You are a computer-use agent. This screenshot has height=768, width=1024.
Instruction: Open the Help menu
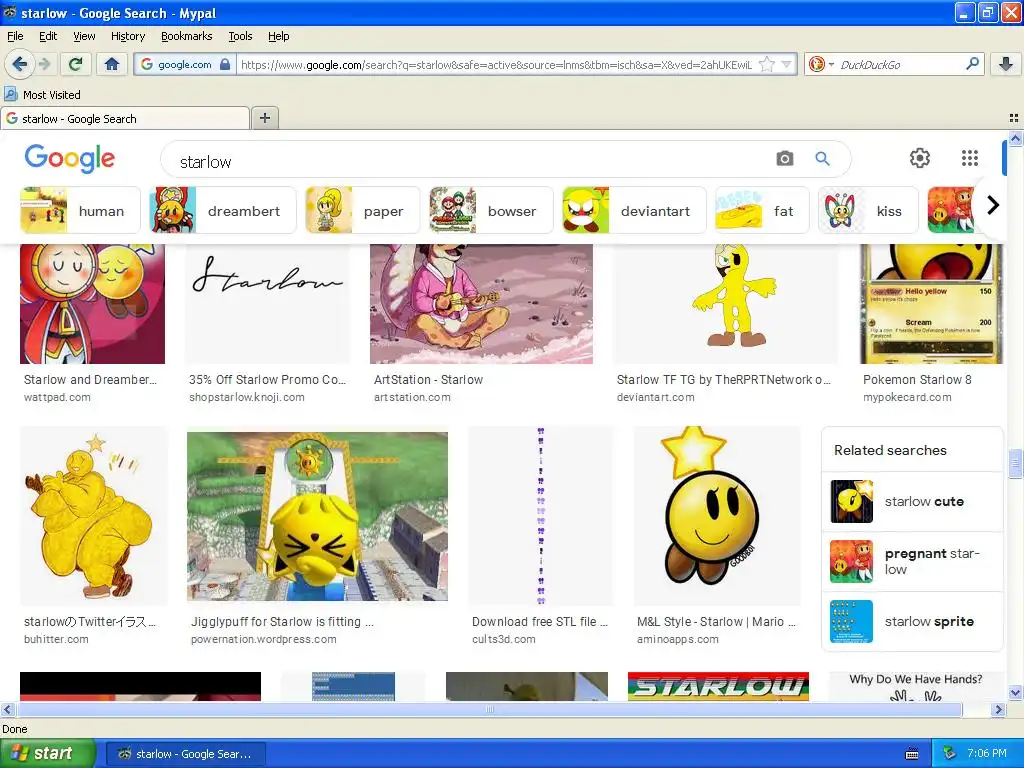(278, 36)
